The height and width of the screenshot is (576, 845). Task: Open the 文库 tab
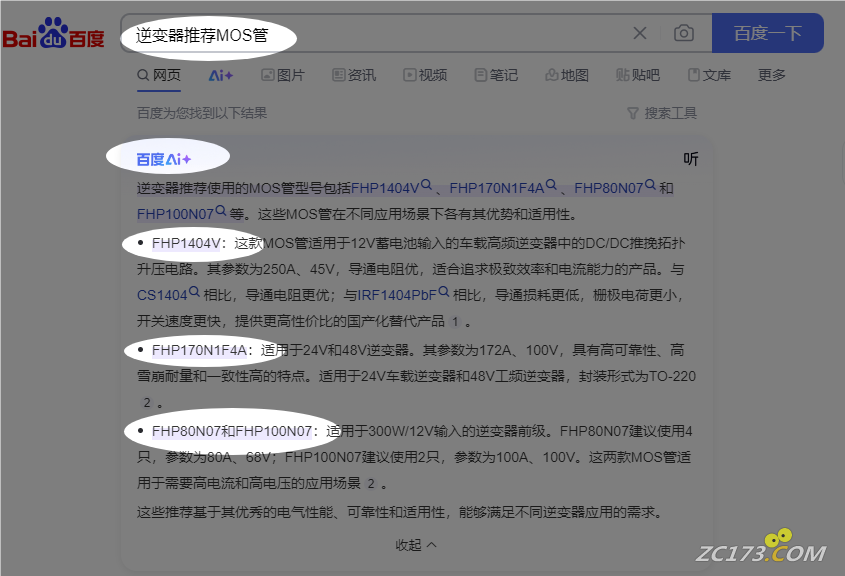point(709,75)
